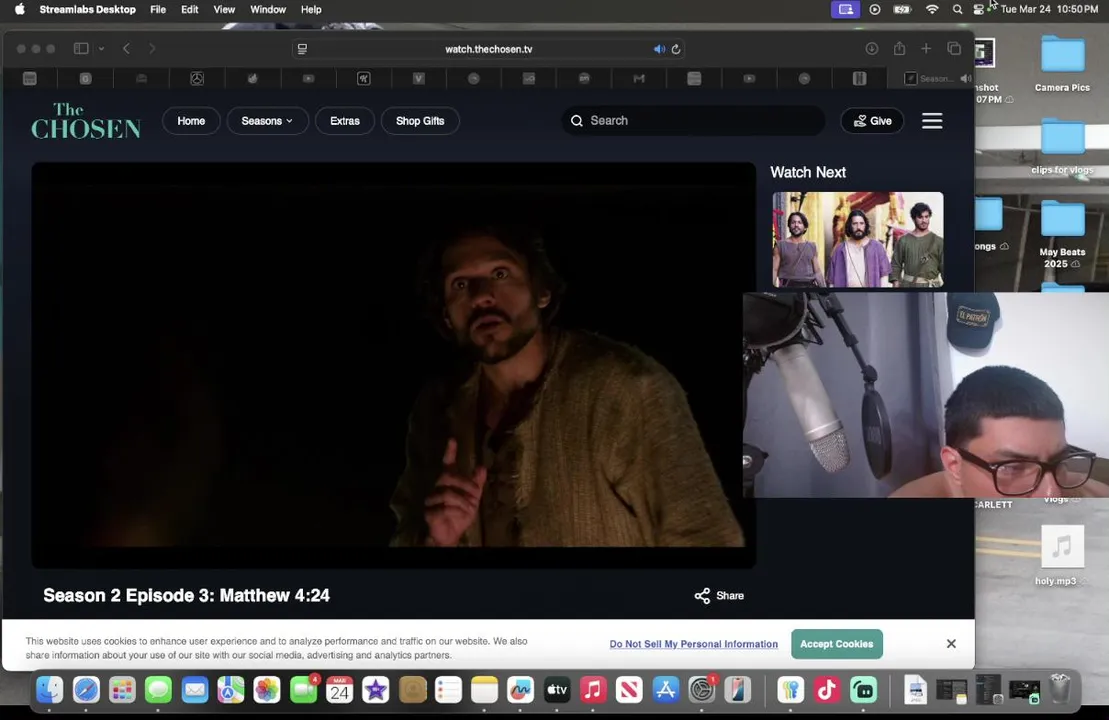Mute audio using address bar speaker icon
The width and height of the screenshot is (1109, 720).
(659, 49)
